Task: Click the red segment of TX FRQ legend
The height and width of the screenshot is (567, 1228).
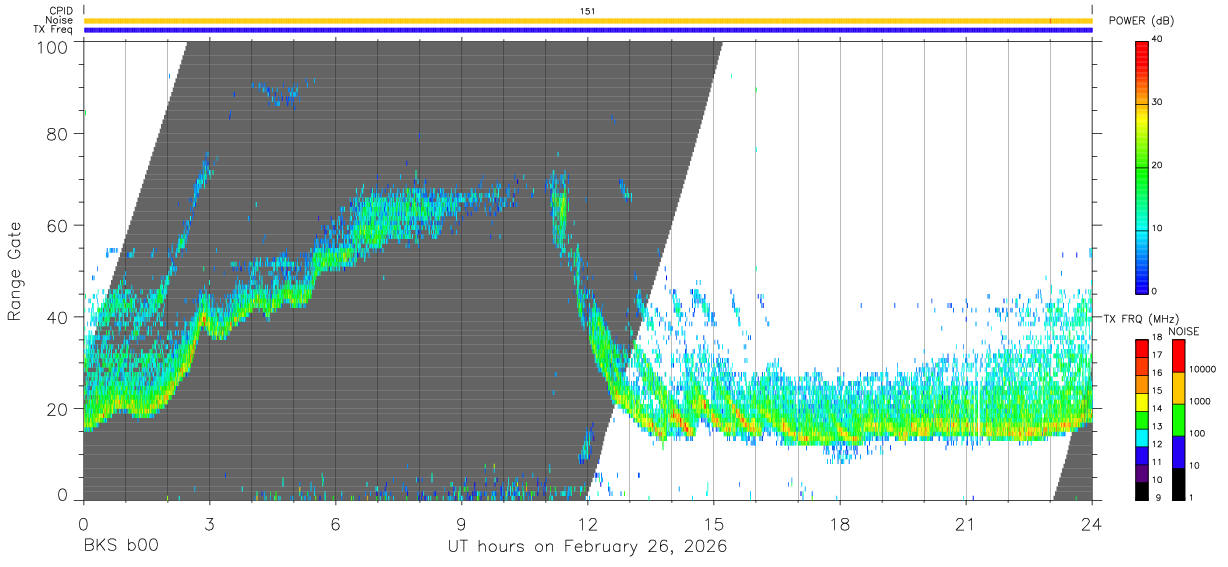Action: 1142,349
